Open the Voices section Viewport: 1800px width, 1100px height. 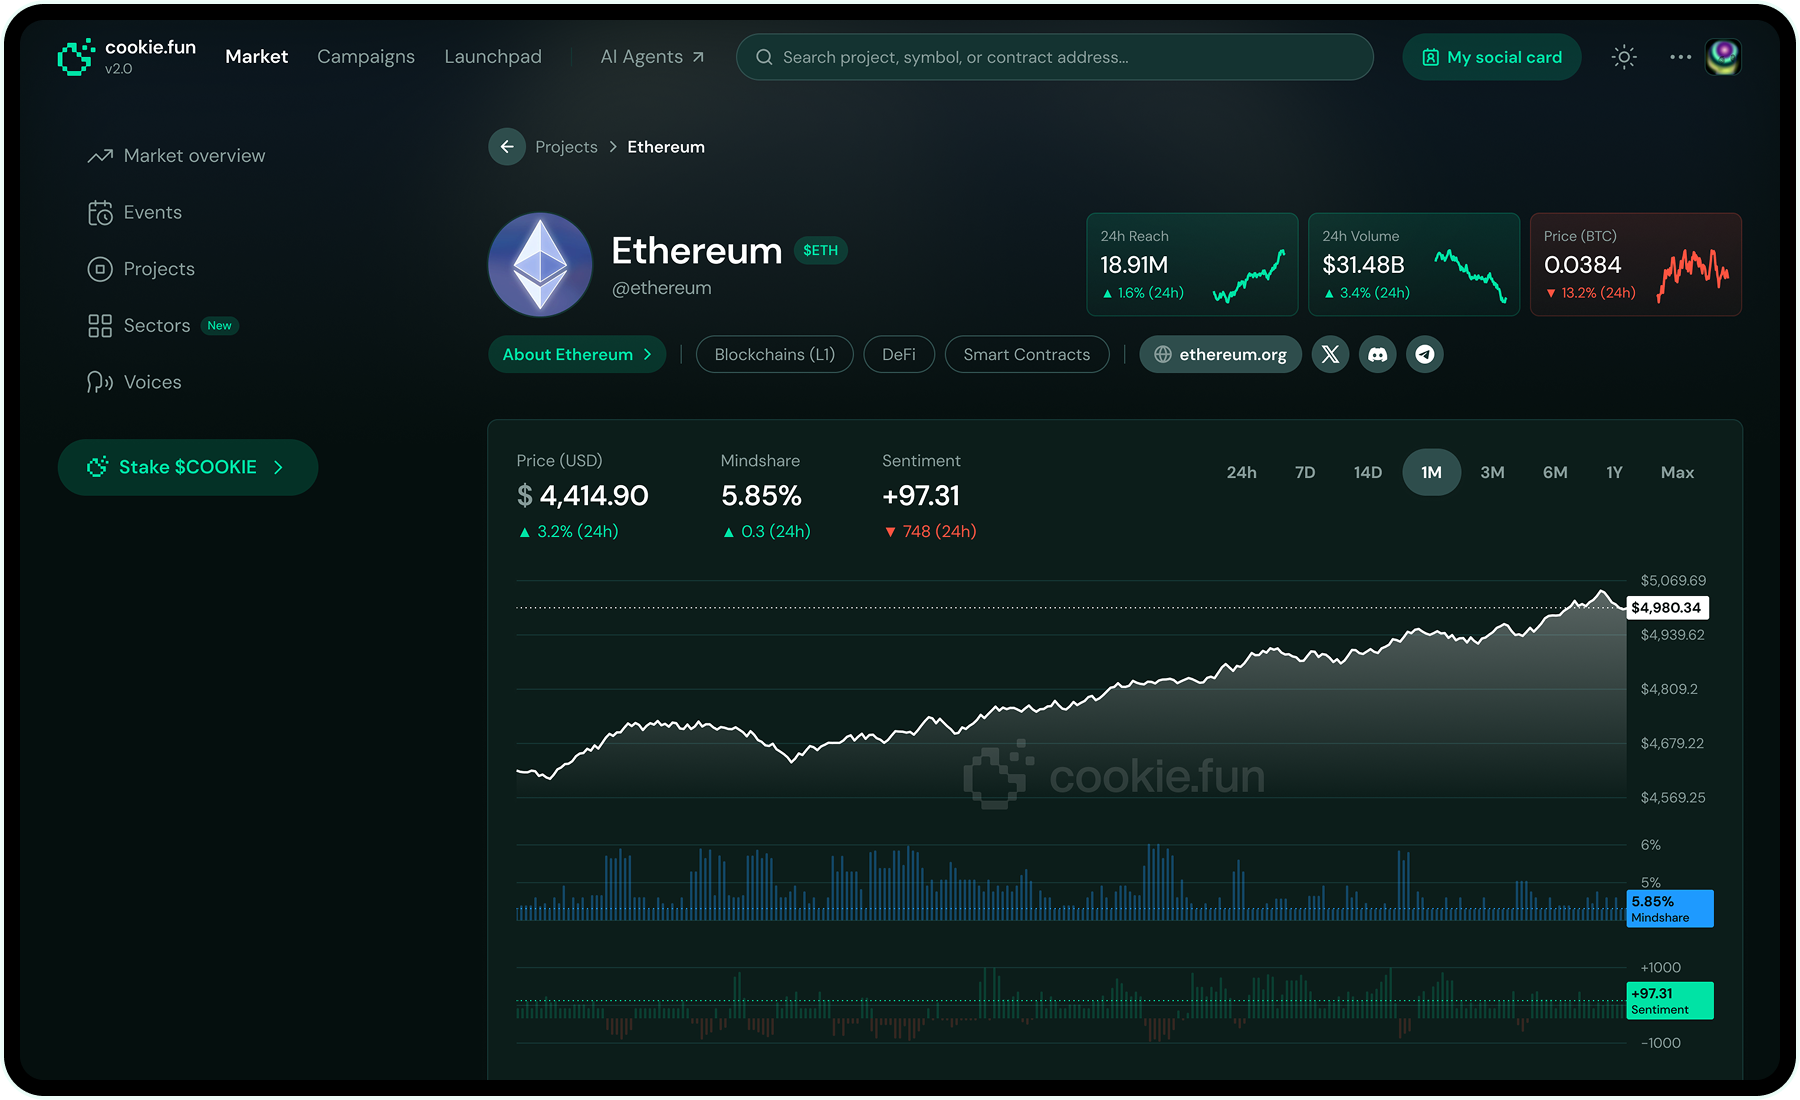pyautogui.click(x=135, y=382)
